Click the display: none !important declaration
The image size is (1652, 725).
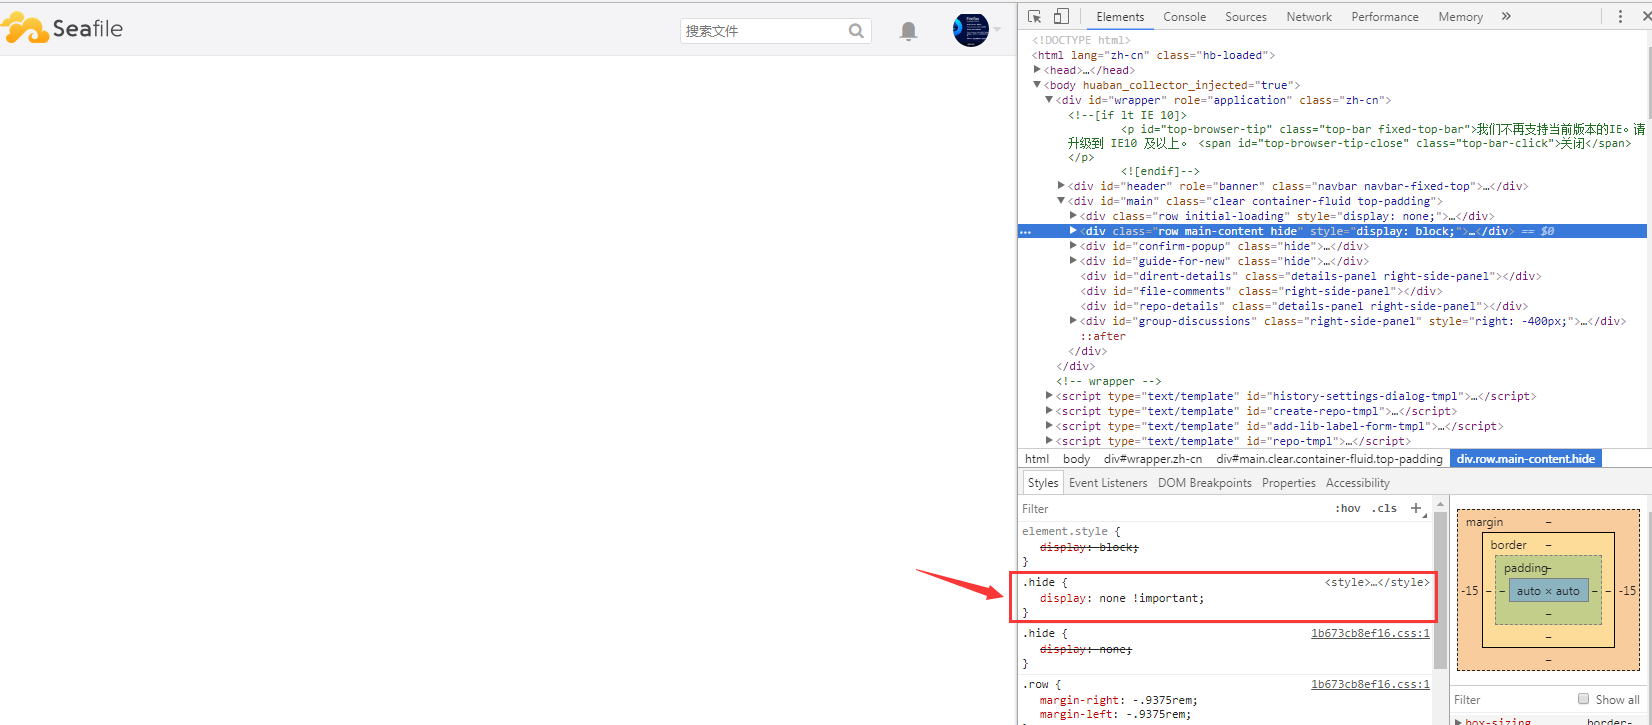[1122, 598]
